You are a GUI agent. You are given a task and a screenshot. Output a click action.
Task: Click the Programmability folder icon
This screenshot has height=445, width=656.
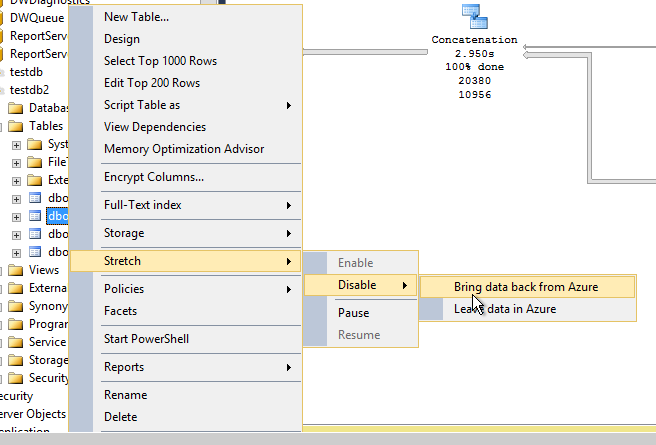click(16, 324)
